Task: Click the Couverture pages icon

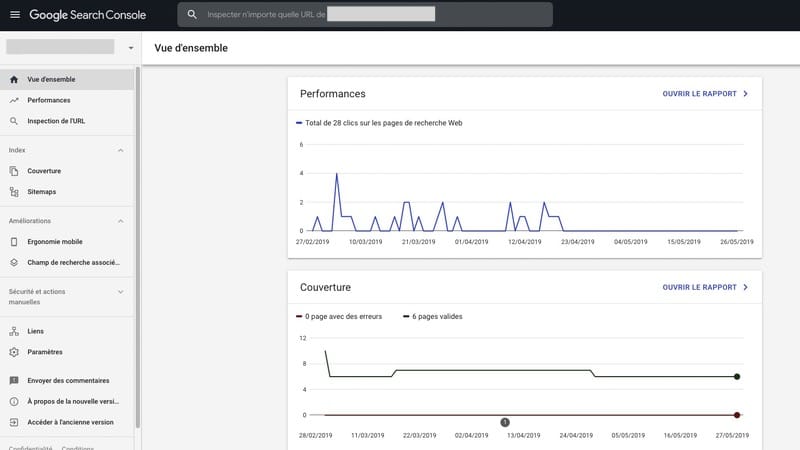Action: (14, 171)
